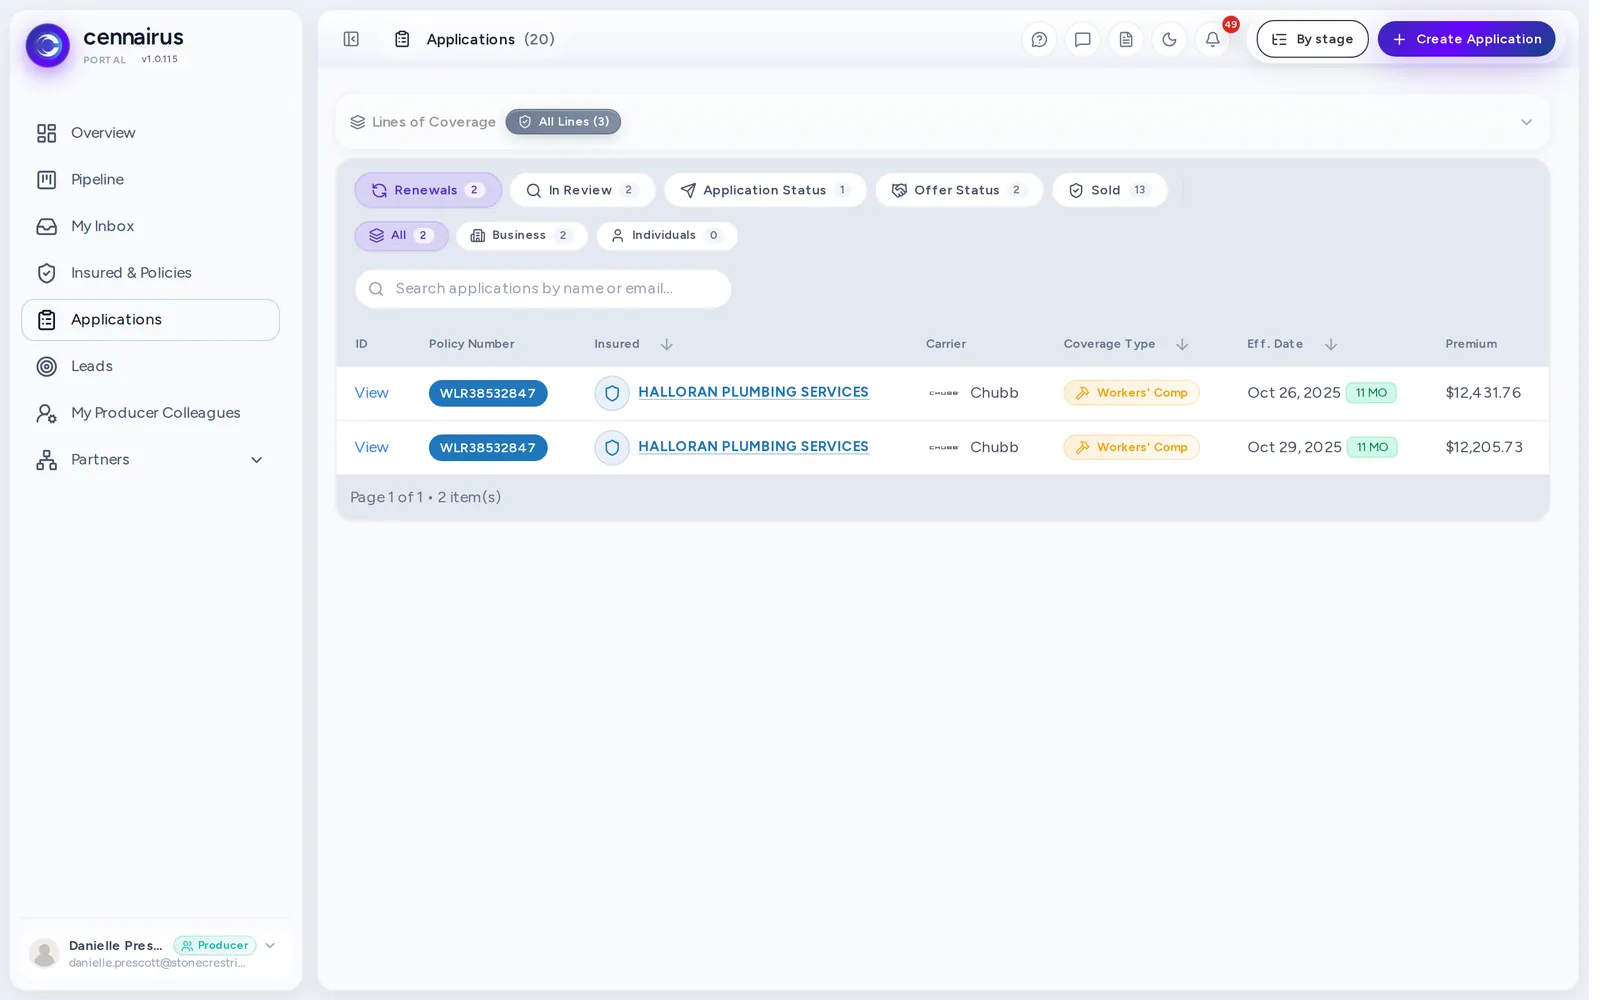The height and width of the screenshot is (1000, 1600).
Task: Focus the search applications input field
Action: click(x=543, y=289)
